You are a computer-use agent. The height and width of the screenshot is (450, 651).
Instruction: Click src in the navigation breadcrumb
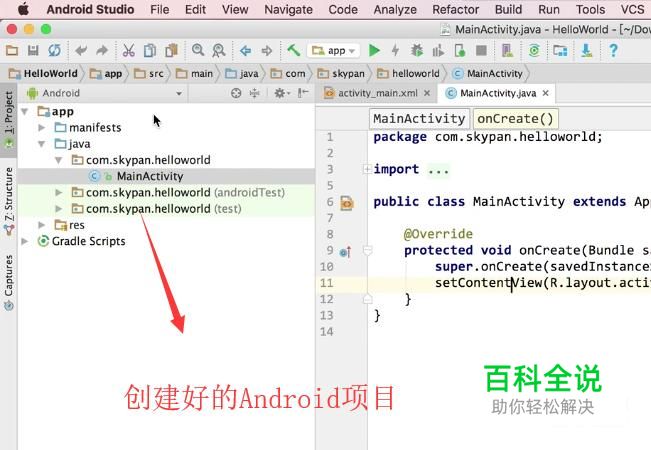tap(150, 73)
